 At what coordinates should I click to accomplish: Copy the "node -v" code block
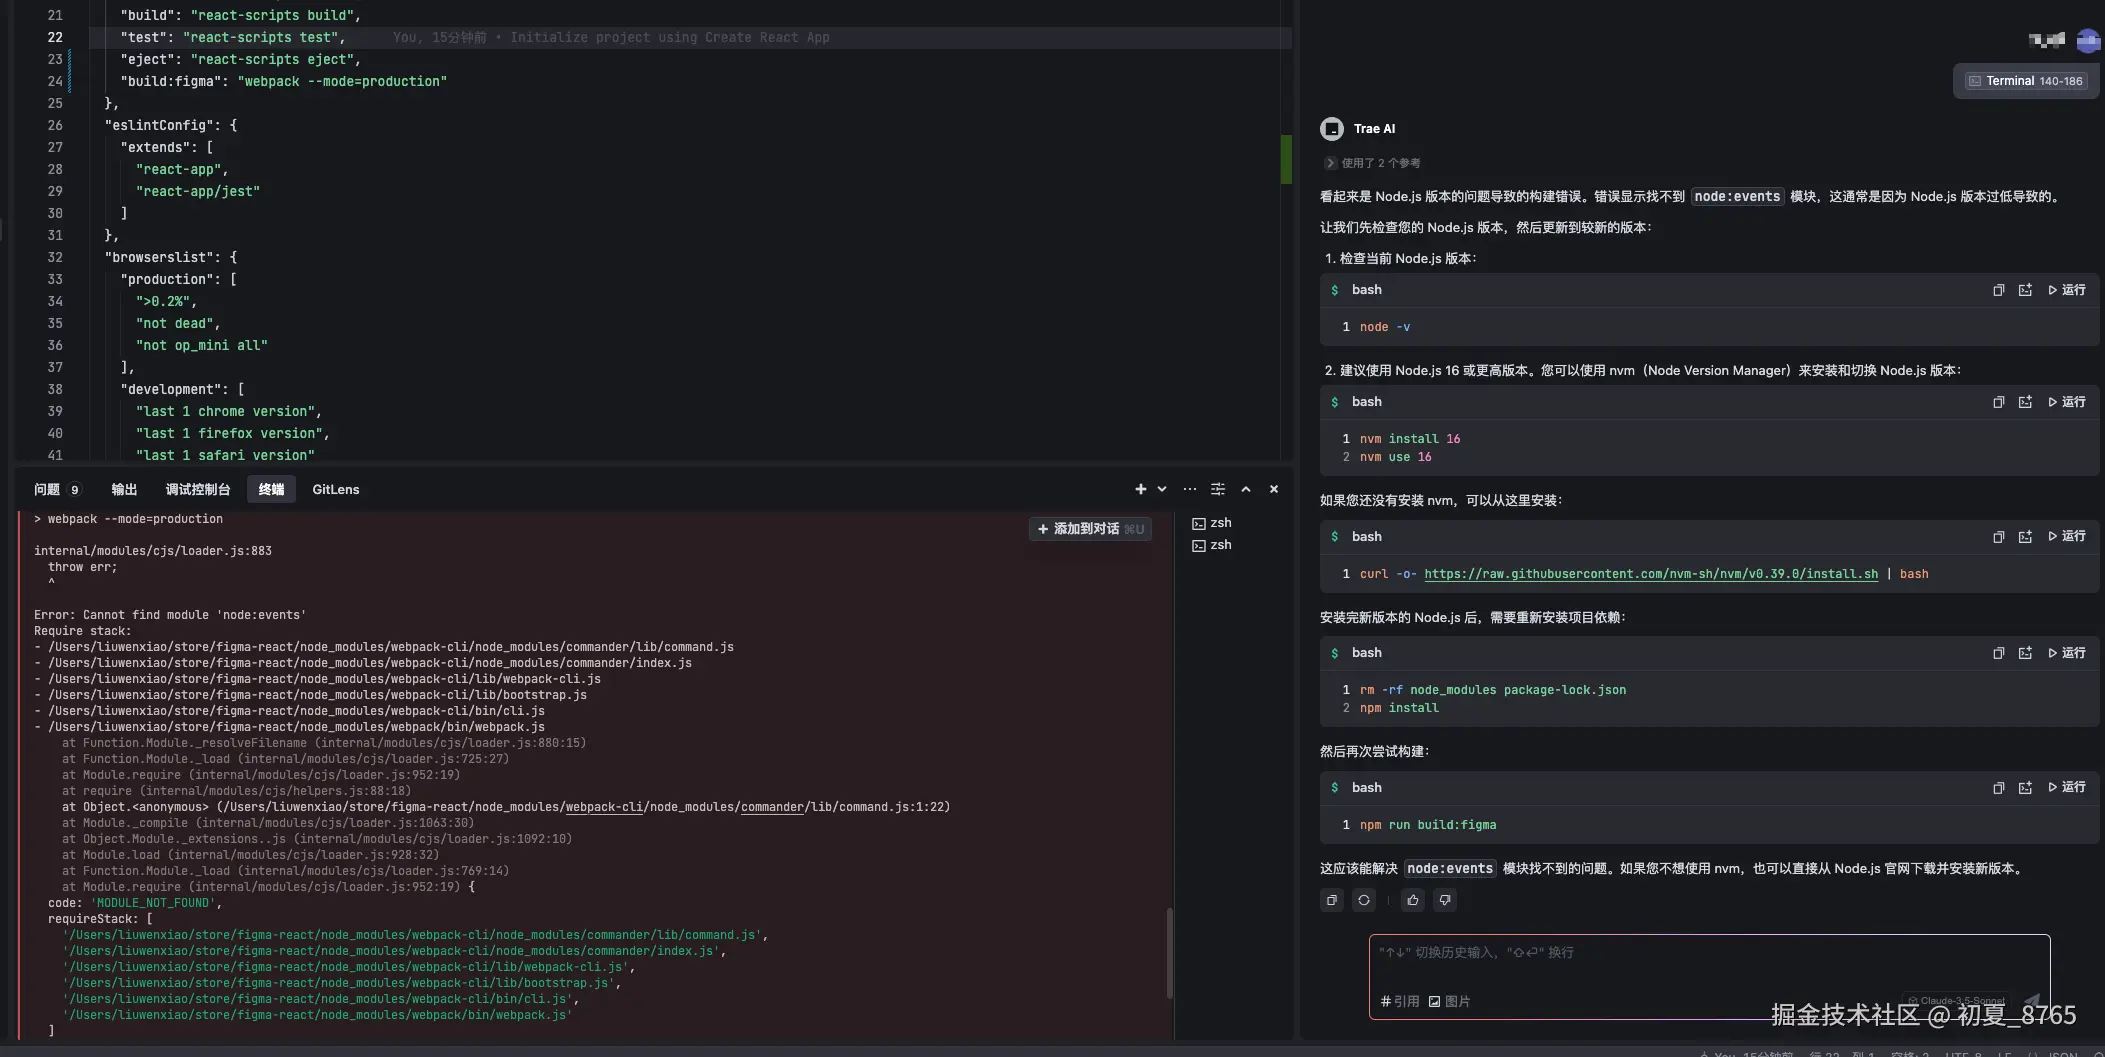(1998, 290)
